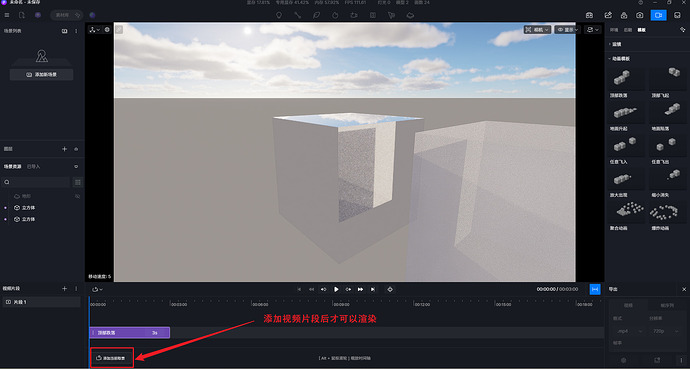The width and height of the screenshot is (690, 369).
Task: Jump to the timeline start
Action: point(299,289)
